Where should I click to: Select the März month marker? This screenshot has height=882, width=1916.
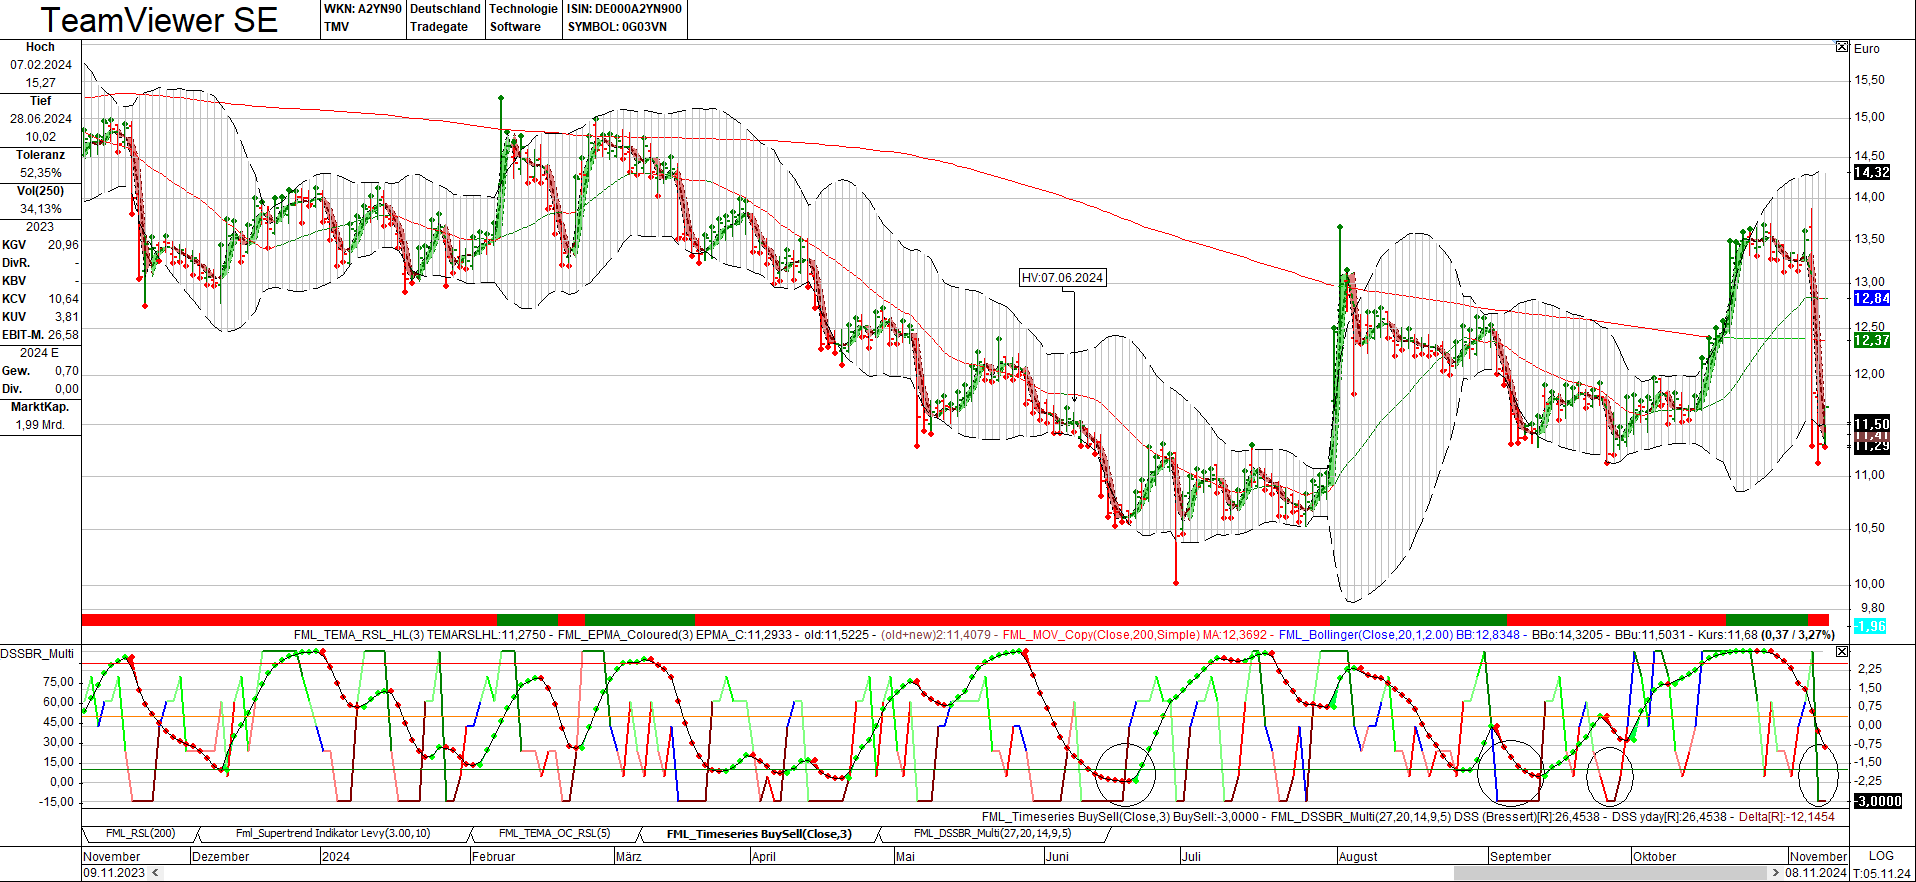628,857
